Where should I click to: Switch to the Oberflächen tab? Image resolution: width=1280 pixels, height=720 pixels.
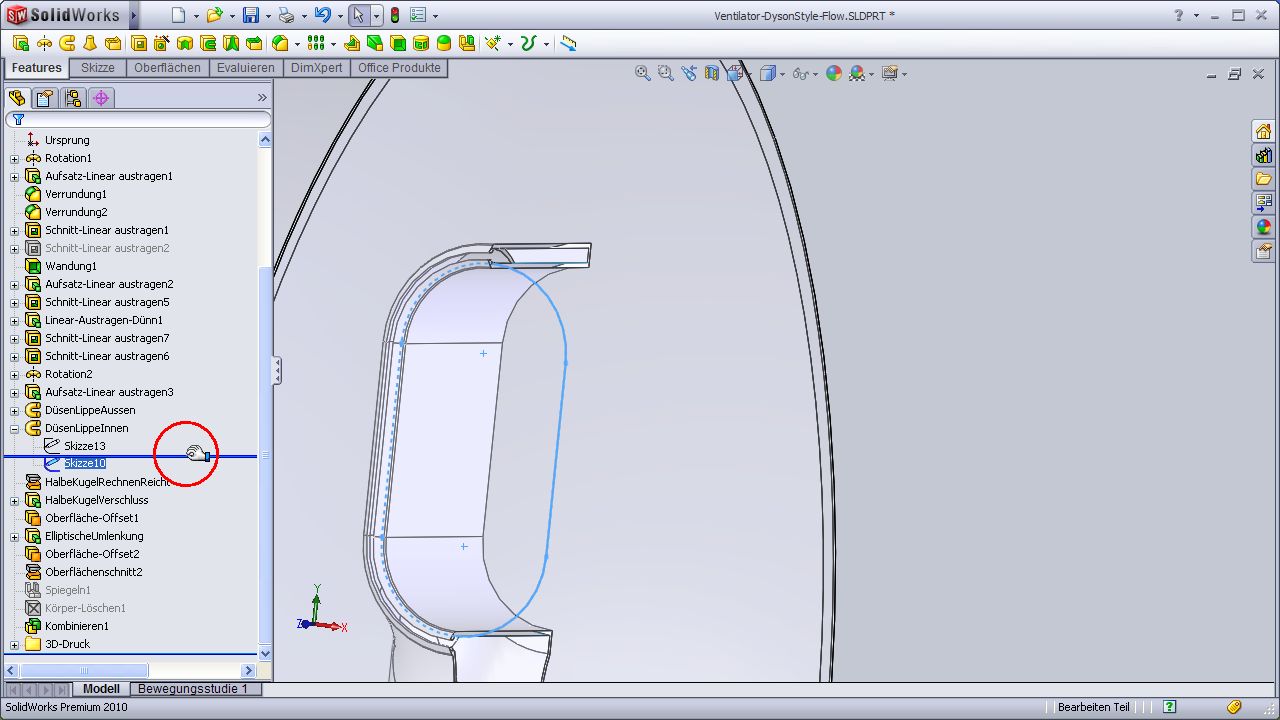pyautogui.click(x=168, y=68)
